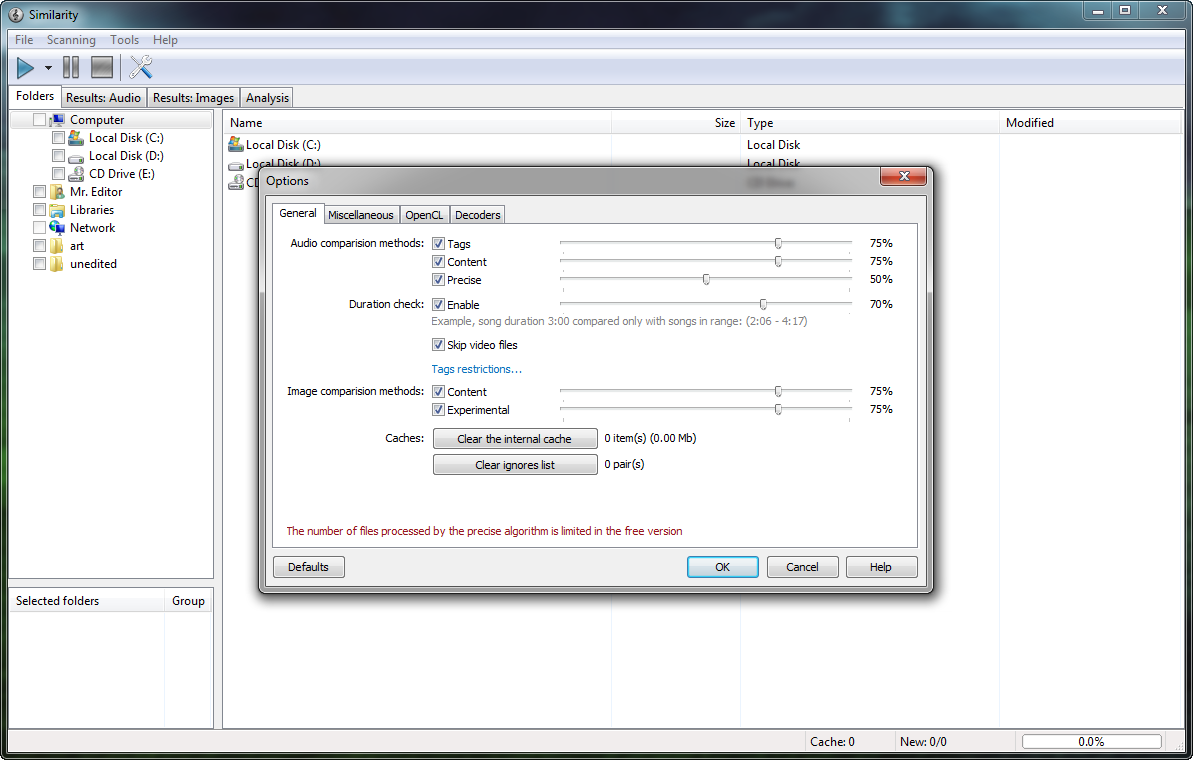Open the Help menu
This screenshot has width=1193, height=760.
tap(165, 40)
